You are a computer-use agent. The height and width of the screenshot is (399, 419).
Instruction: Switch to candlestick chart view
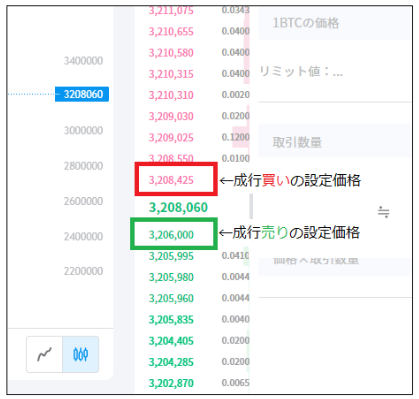[80, 354]
